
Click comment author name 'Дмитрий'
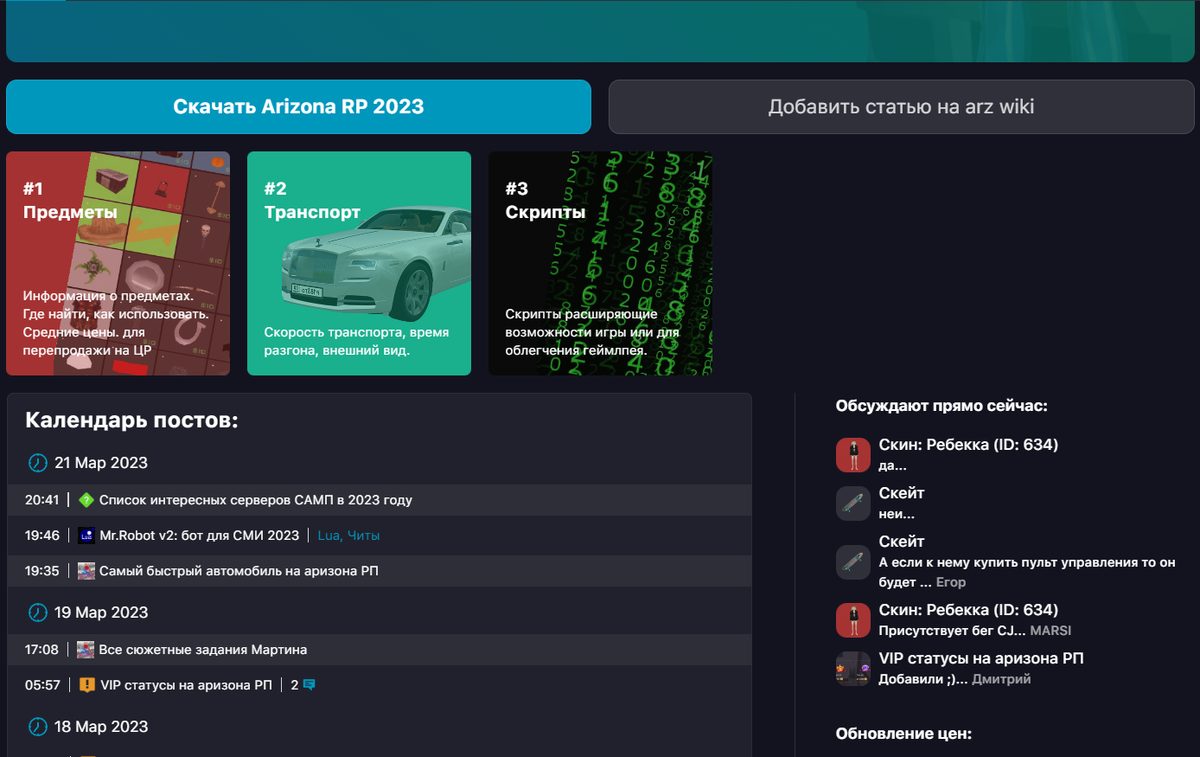point(1002,679)
